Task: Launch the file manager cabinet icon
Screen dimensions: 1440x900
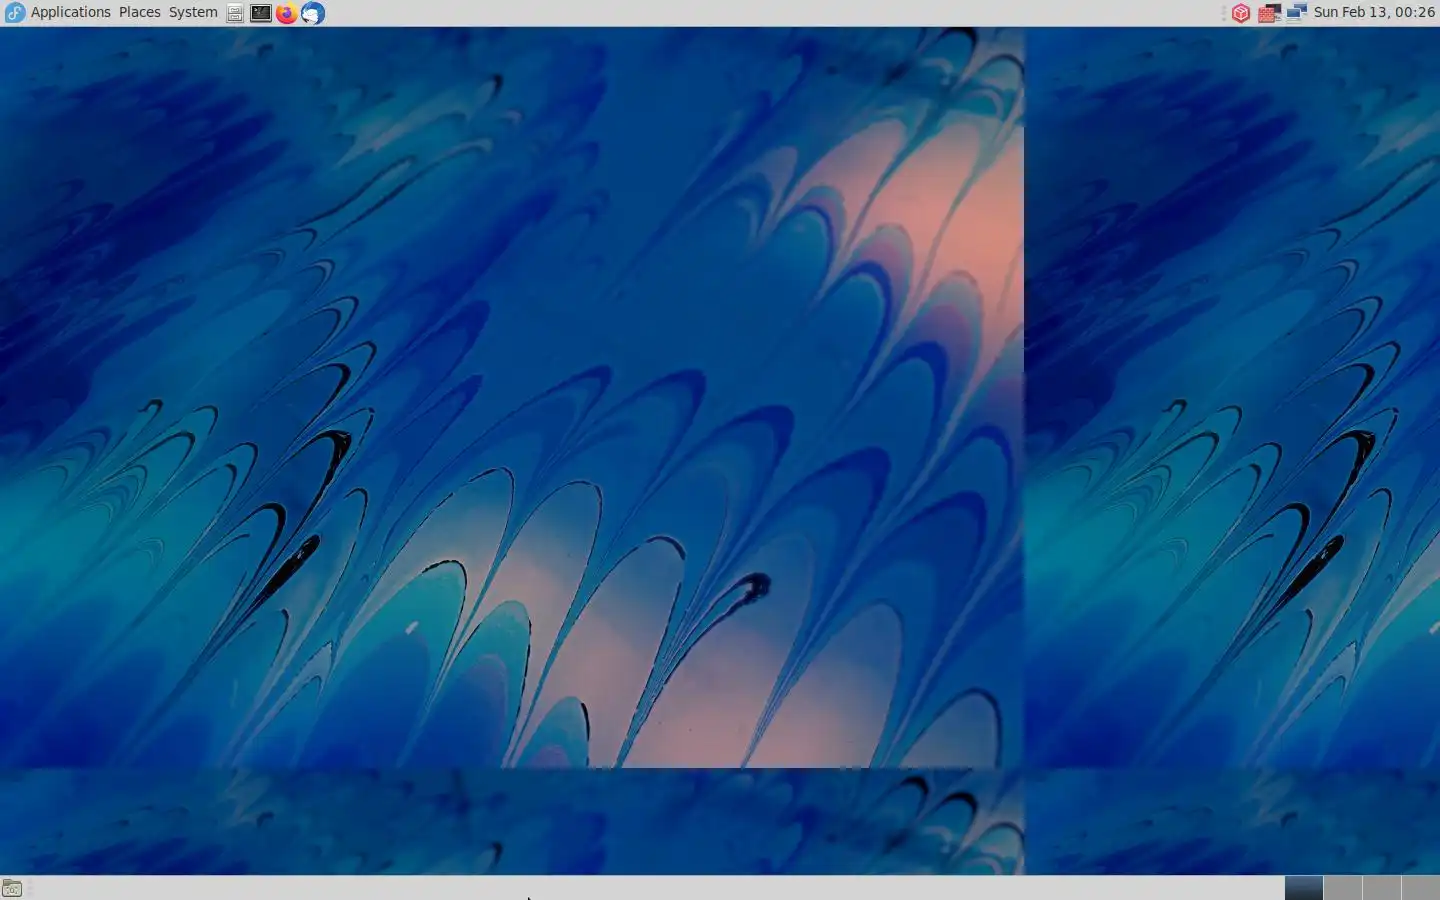Action: pos(235,13)
